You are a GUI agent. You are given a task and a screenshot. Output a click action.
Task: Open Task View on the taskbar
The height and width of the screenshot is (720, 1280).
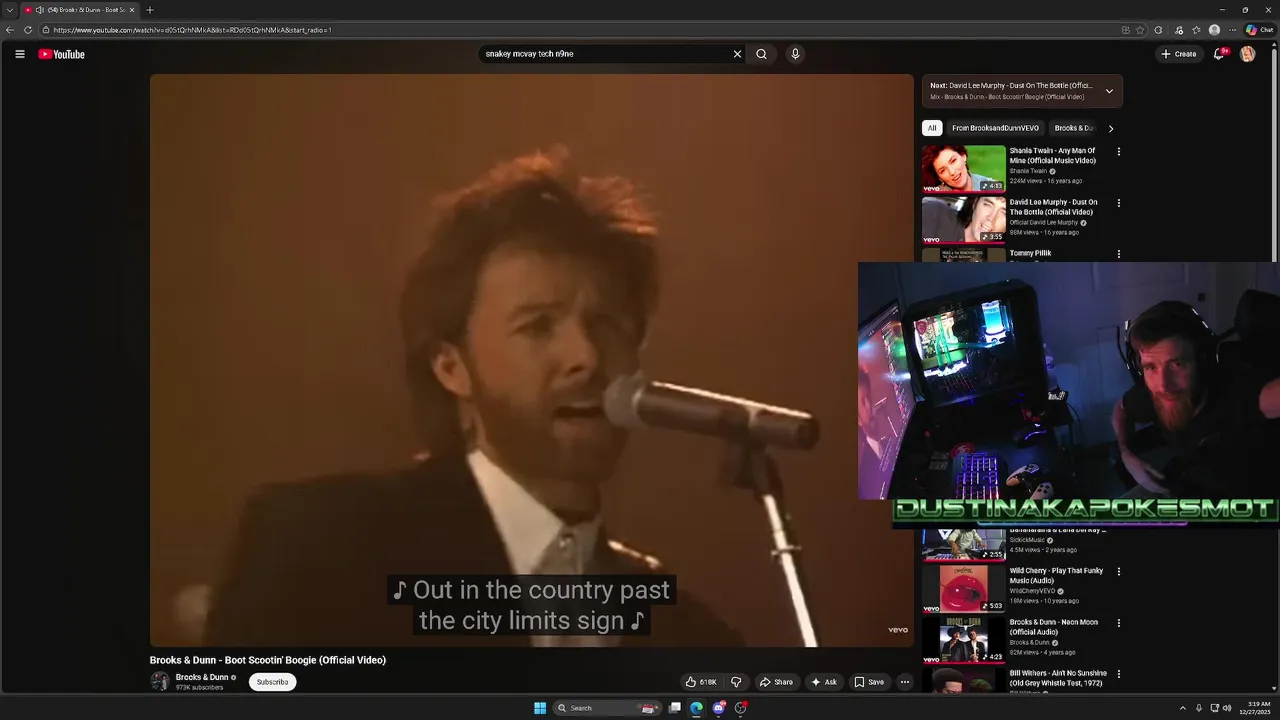click(674, 708)
